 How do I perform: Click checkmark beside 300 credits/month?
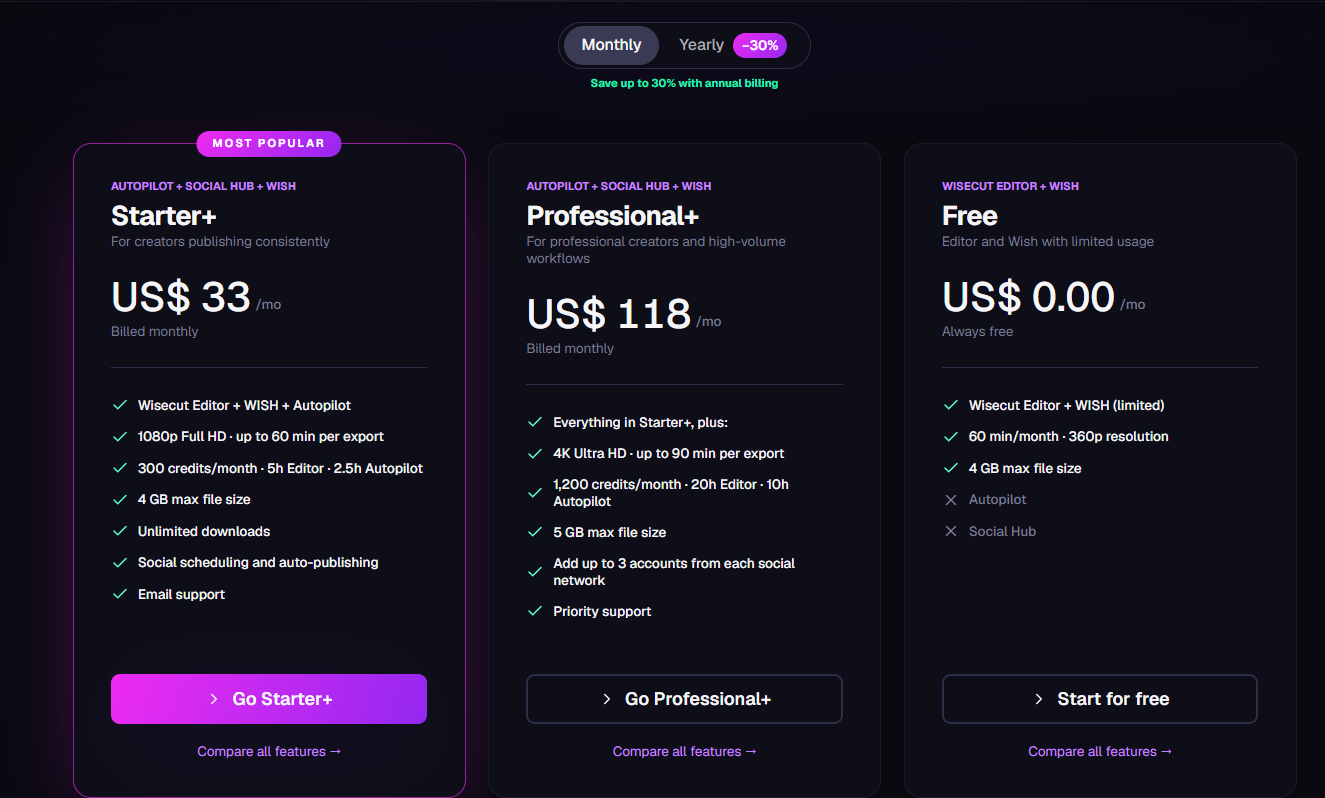[x=119, y=468]
